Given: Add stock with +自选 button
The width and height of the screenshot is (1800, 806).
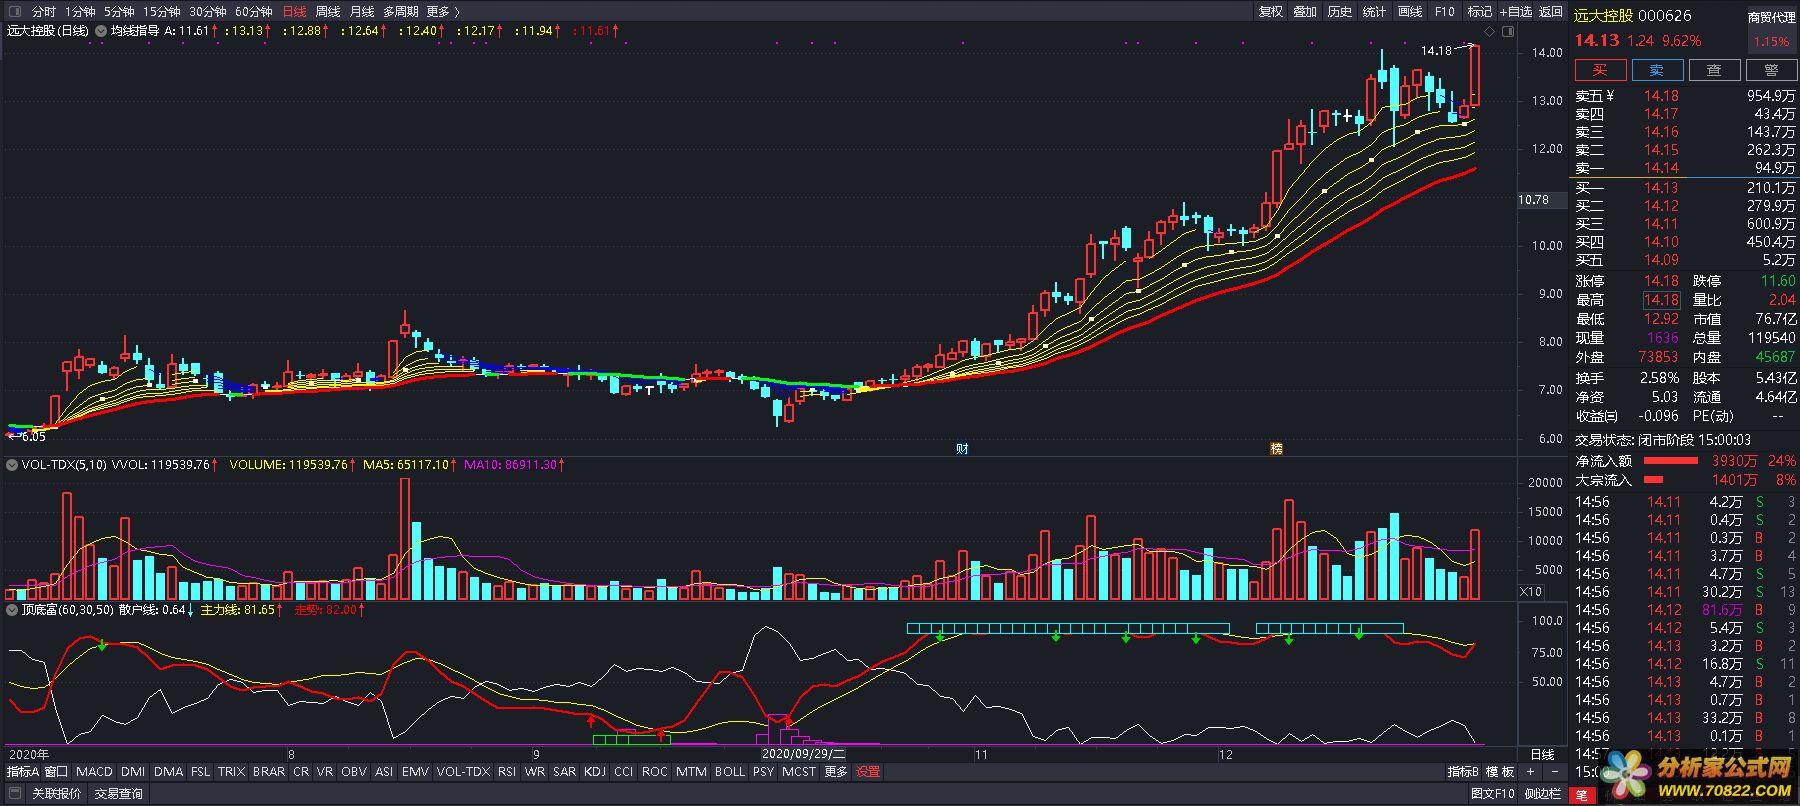Looking at the screenshot, I should click(1515, 12).
